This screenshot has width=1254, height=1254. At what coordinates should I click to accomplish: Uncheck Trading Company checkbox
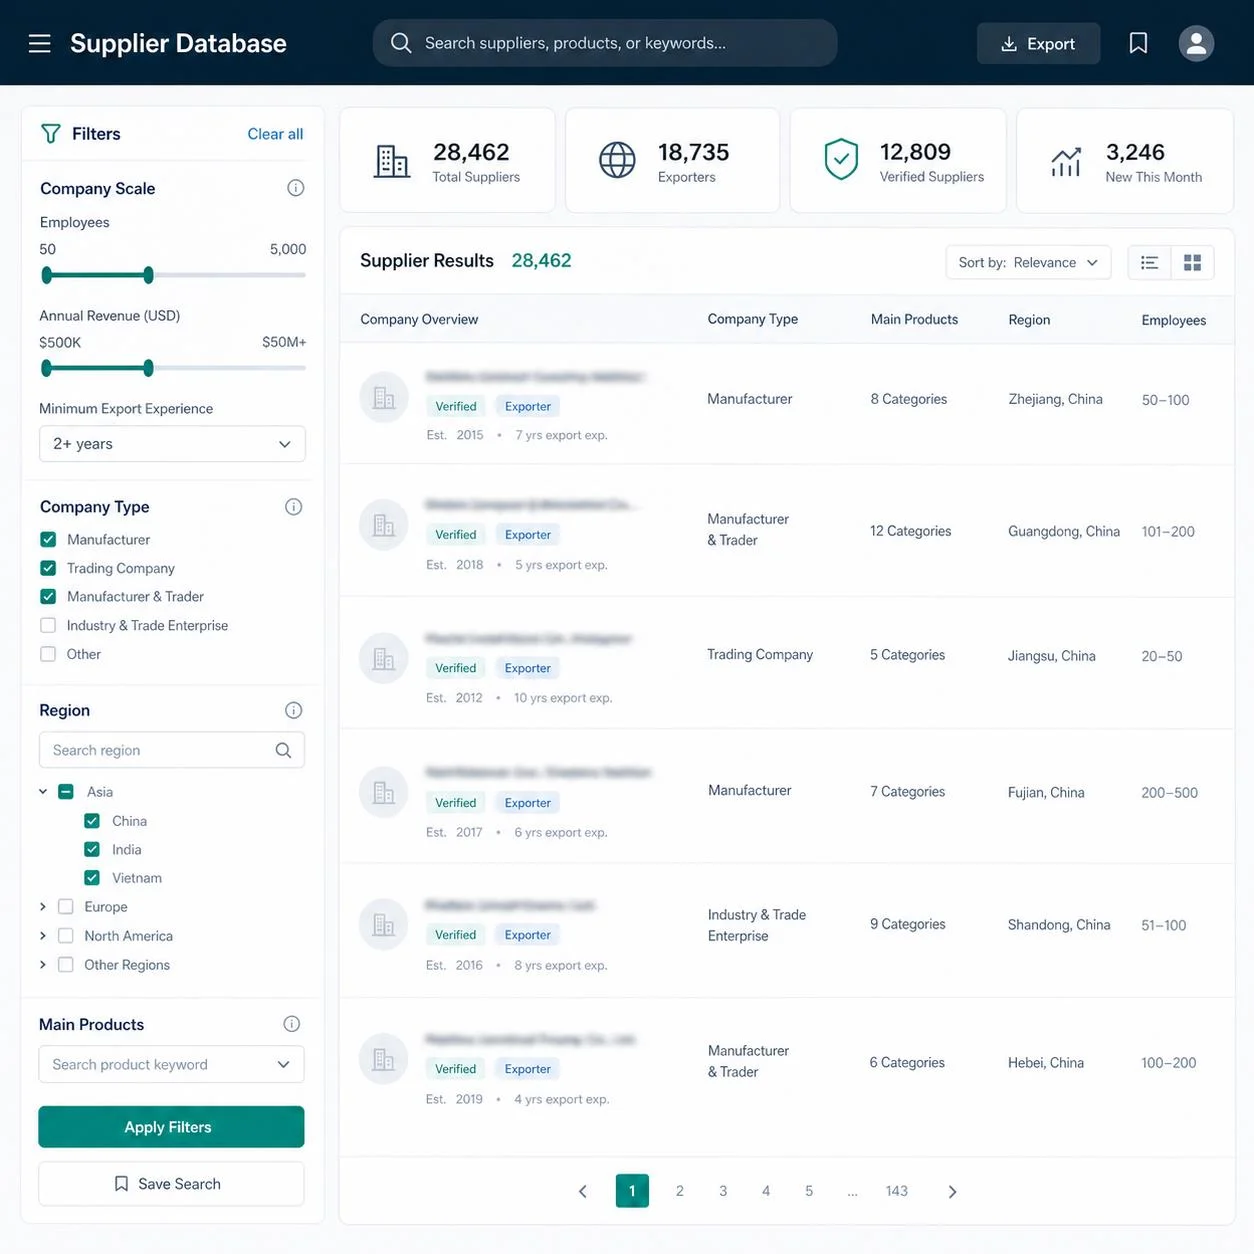click(x=48, y=568)
